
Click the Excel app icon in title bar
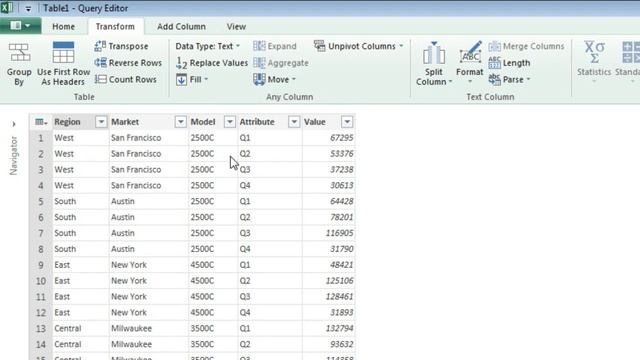(x=7, y=7)
